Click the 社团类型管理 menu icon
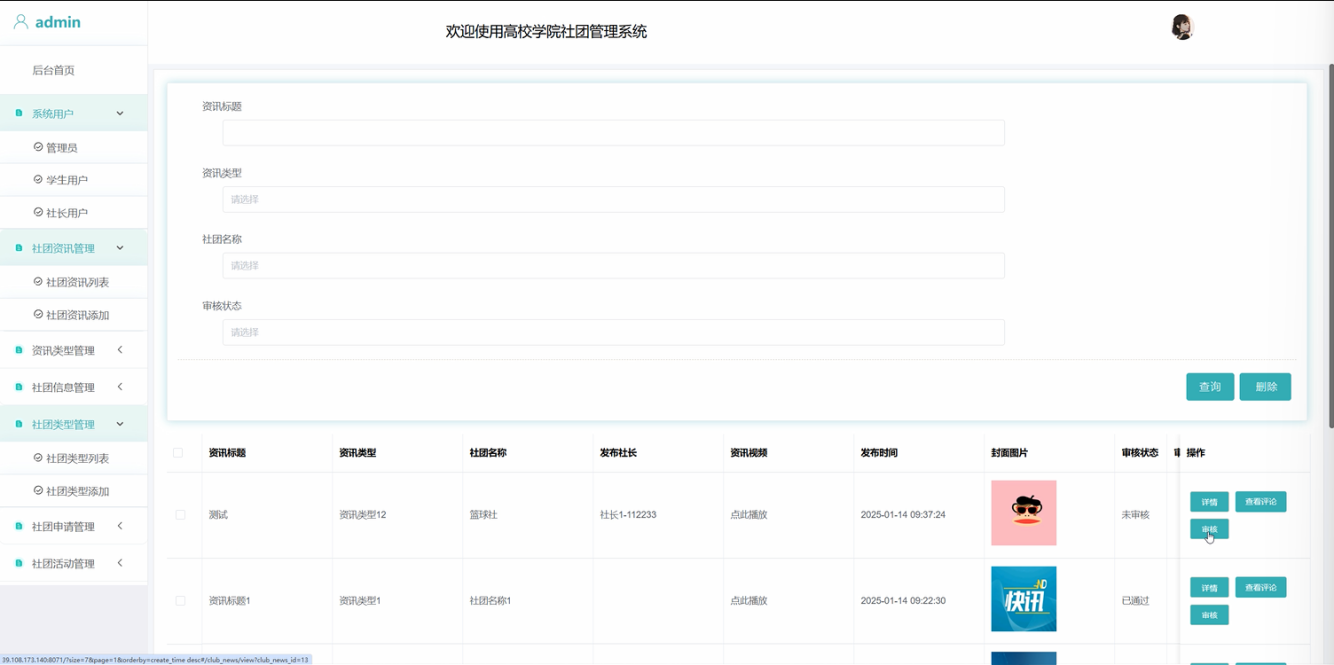Image resolution: width=1334 pixels, height=665 pixels. point(19,424)
